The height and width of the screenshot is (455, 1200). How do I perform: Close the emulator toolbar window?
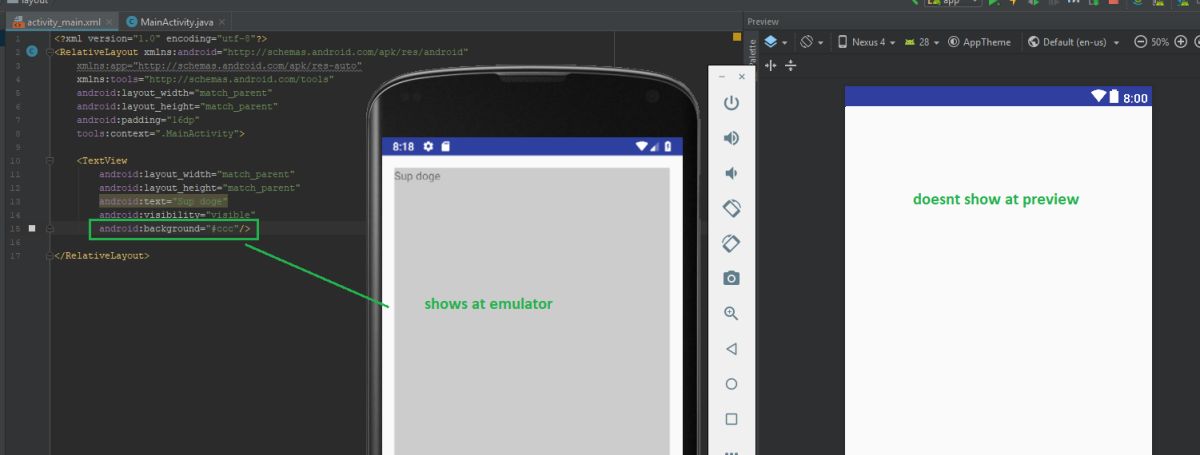[x=742, y=76]
